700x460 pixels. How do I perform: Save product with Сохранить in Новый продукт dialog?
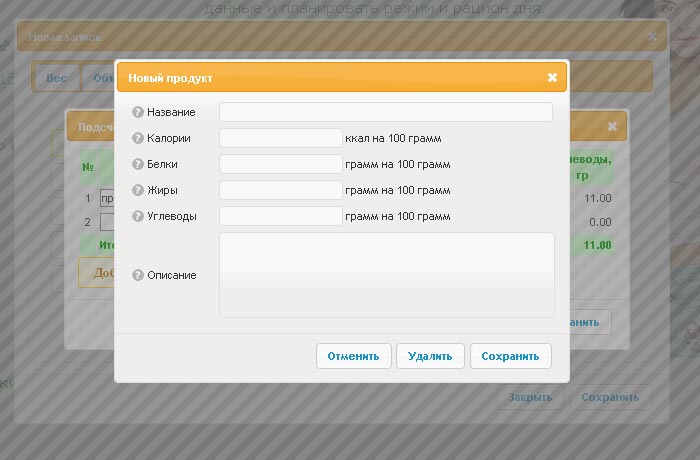[x=510, y=356]
